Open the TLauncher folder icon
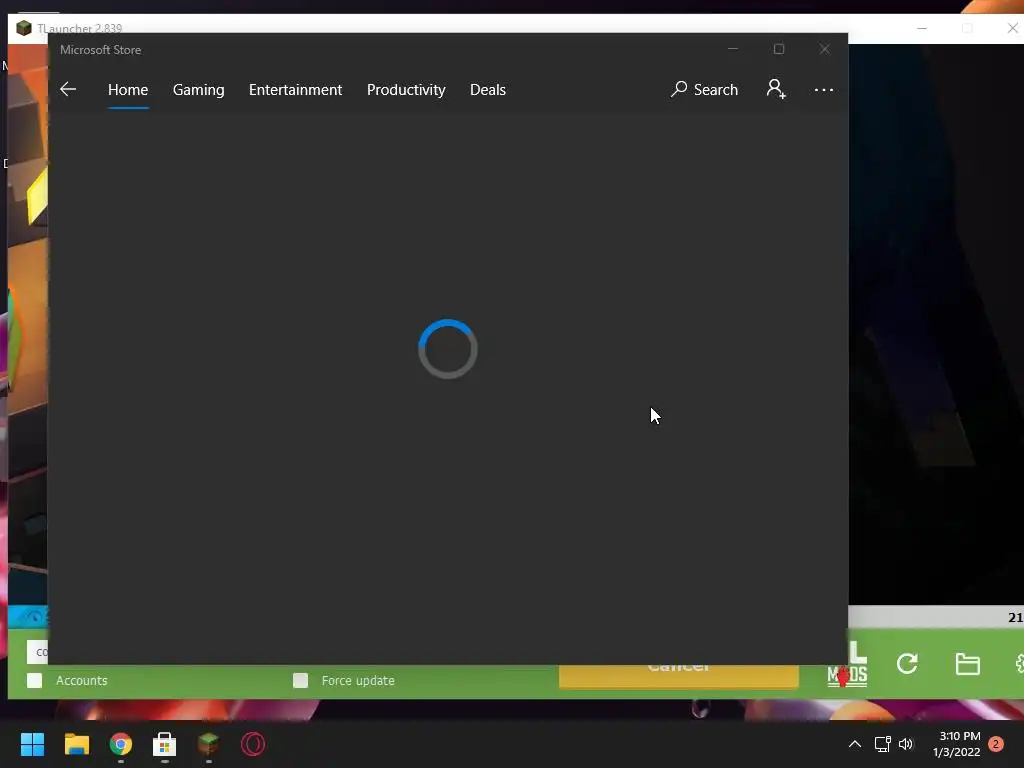This screenshot has height=768, width=1024. tap(967, 664)
